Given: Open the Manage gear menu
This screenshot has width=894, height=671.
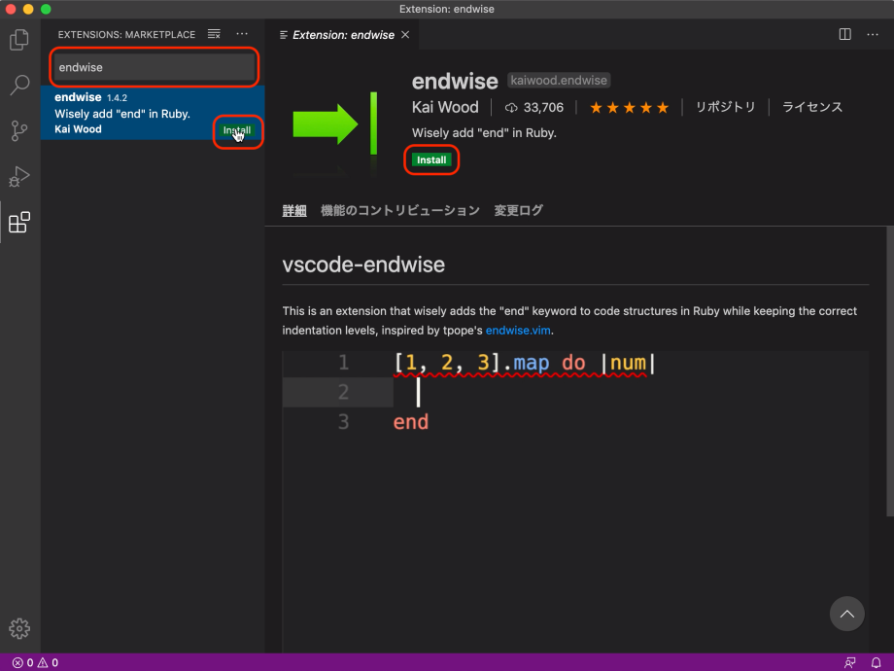Looking at the screenshot, I should 19,628.
